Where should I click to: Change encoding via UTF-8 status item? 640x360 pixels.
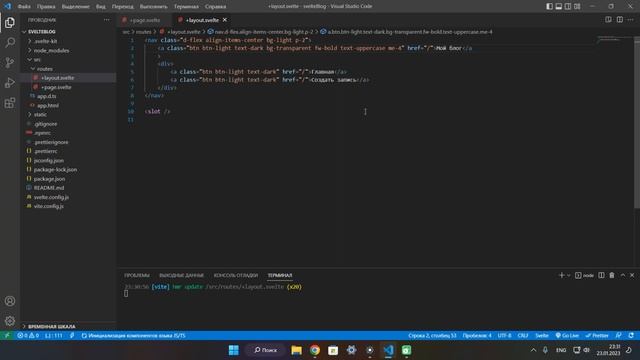[504, 336]
